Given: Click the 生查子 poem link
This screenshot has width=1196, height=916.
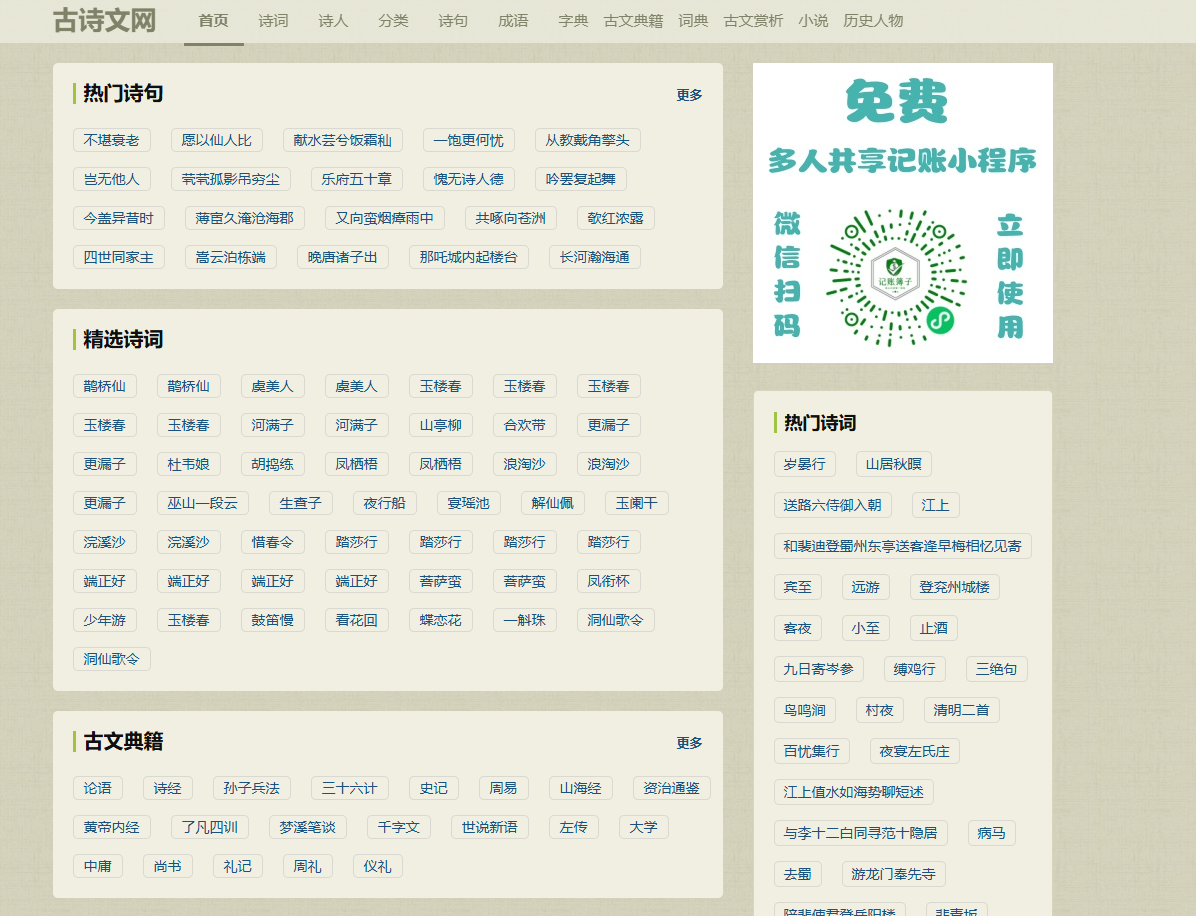Looking at the screenshot, I should [301, 503].
